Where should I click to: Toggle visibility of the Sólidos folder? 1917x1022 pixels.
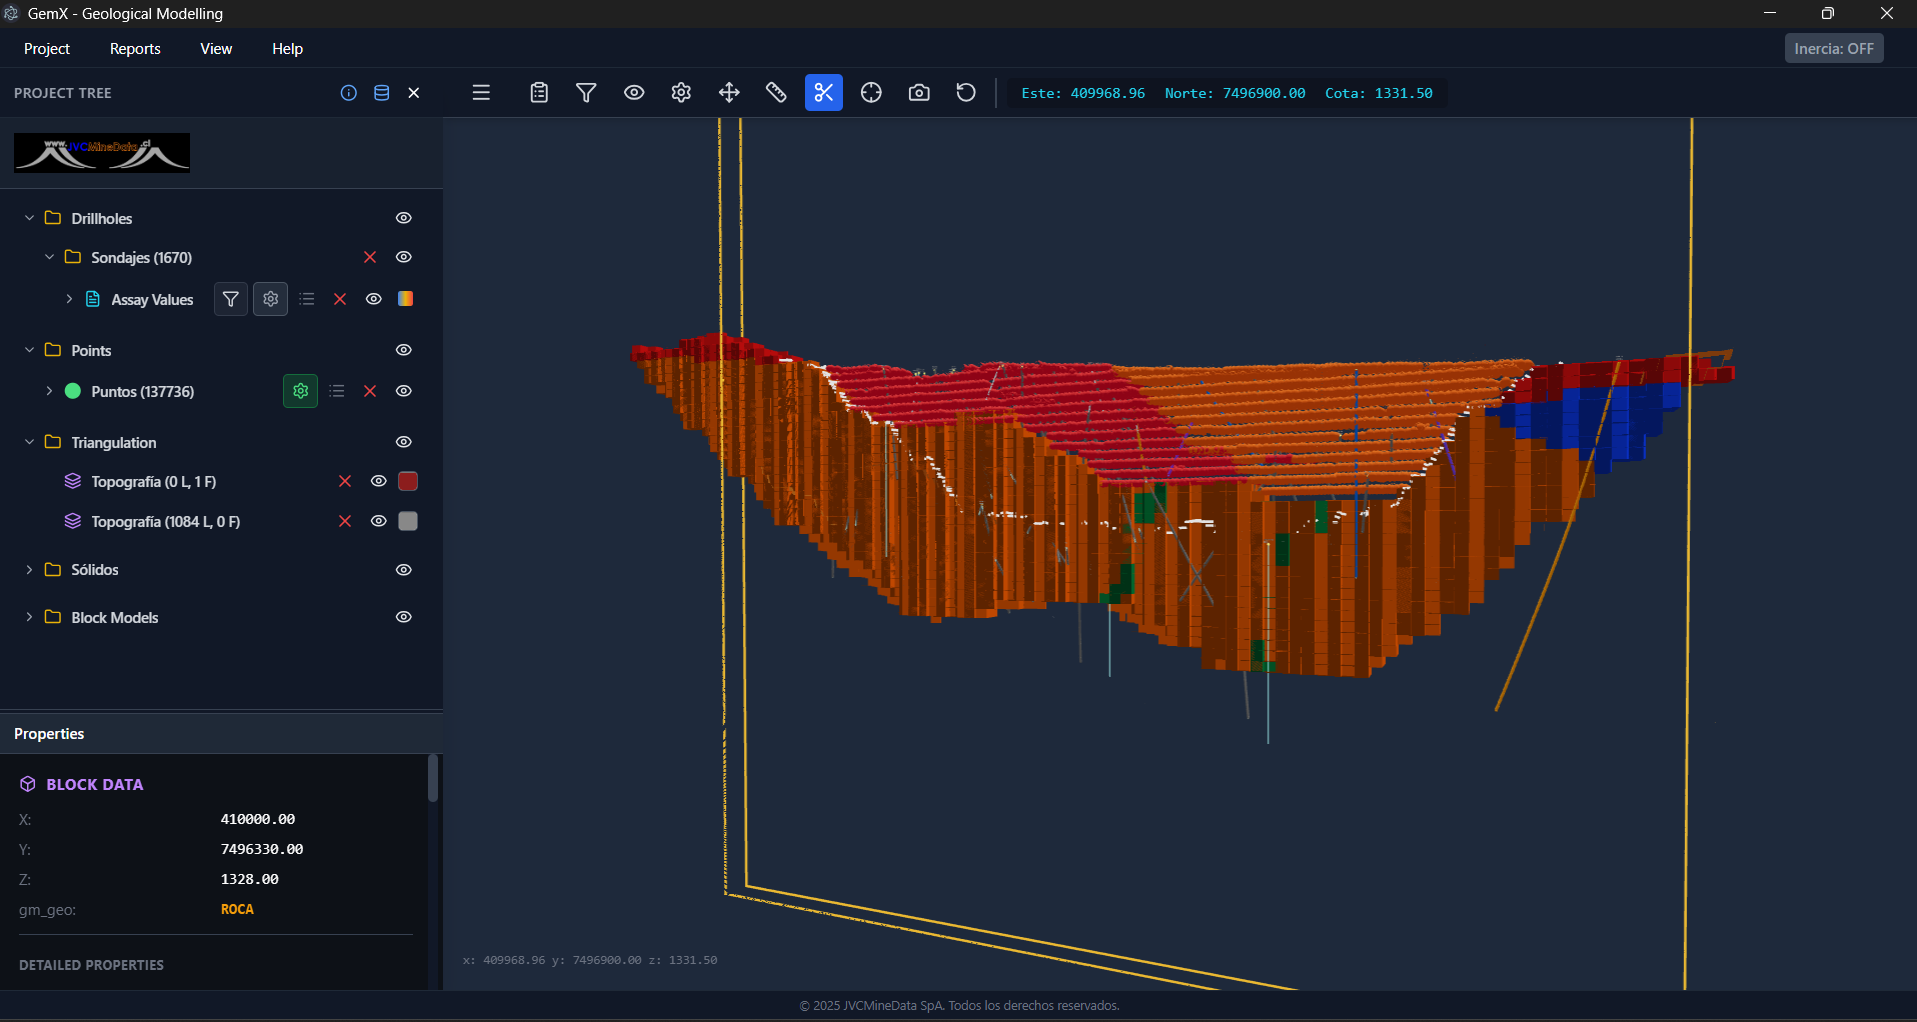(404, 570)
